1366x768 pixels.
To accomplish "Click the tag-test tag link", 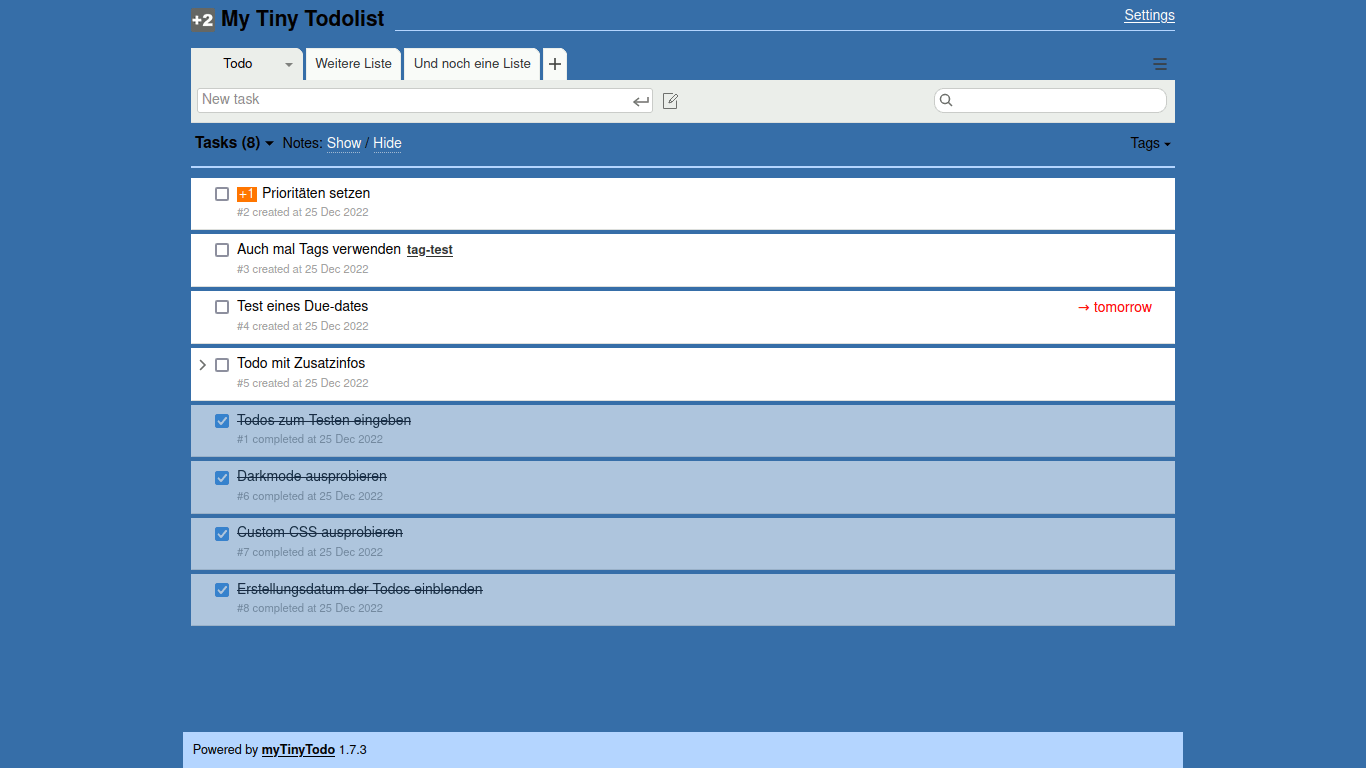I will tap(430, 250).
